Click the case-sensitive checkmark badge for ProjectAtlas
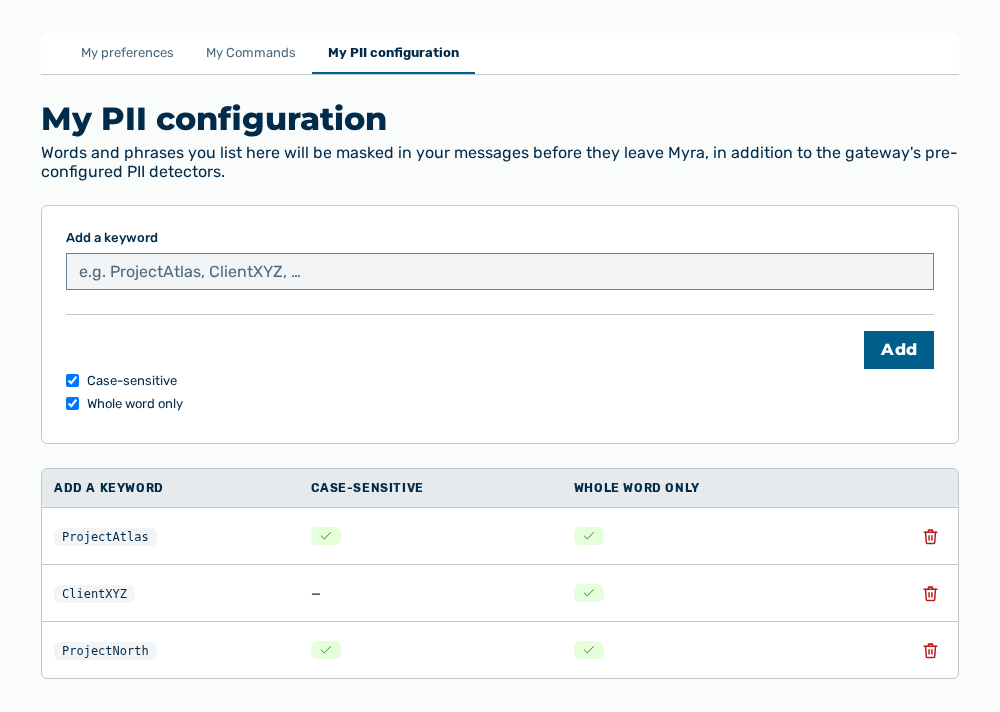Image resolution: width=1000 pixels, height=712 pixels. coord(326,536)
